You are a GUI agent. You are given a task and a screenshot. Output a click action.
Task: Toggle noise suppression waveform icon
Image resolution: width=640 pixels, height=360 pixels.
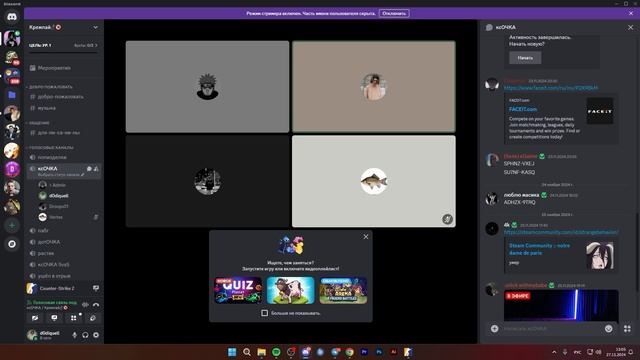click(x=85, y=304)
